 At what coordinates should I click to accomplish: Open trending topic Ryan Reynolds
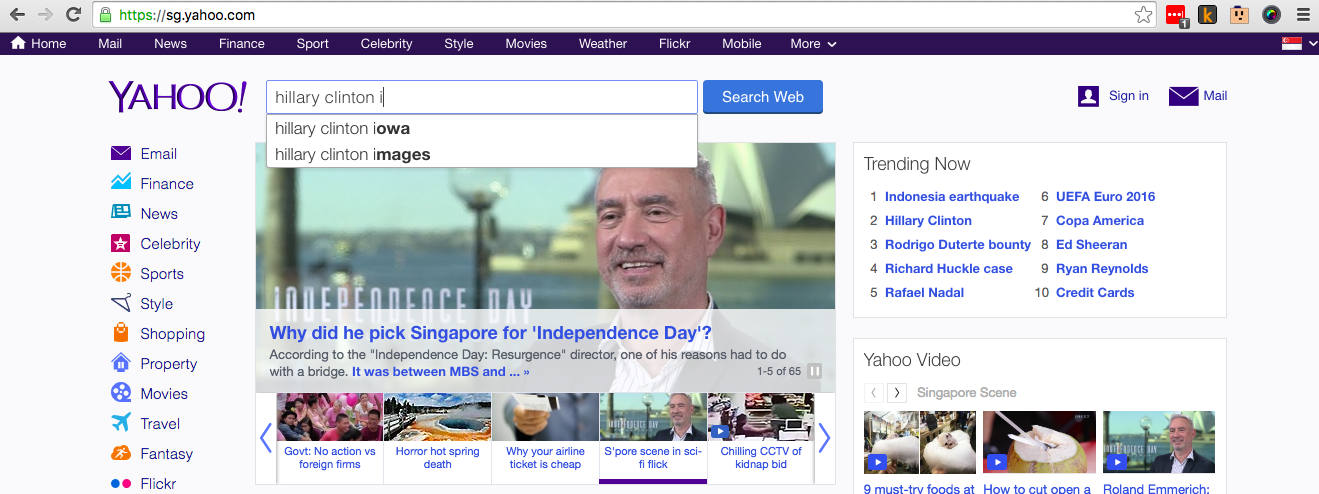click(x=1102, y=268)
